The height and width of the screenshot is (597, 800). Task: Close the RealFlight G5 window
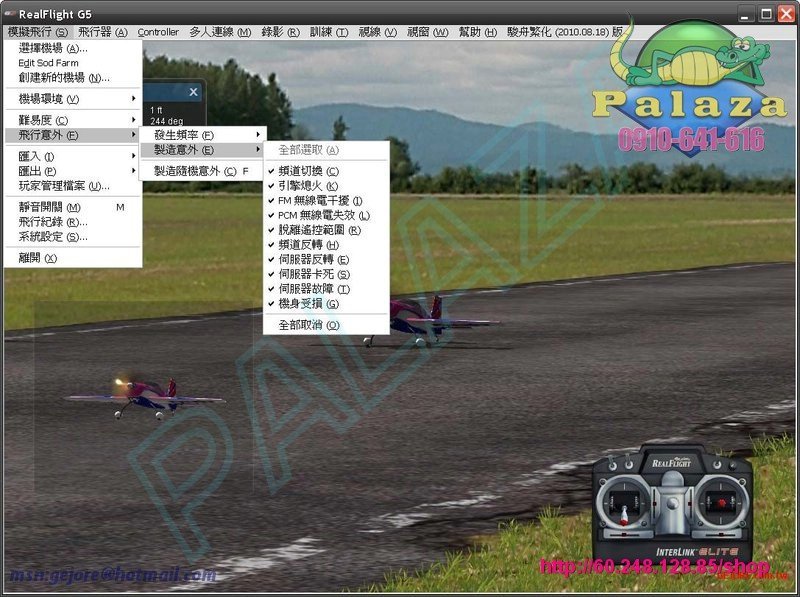[786, 14]
